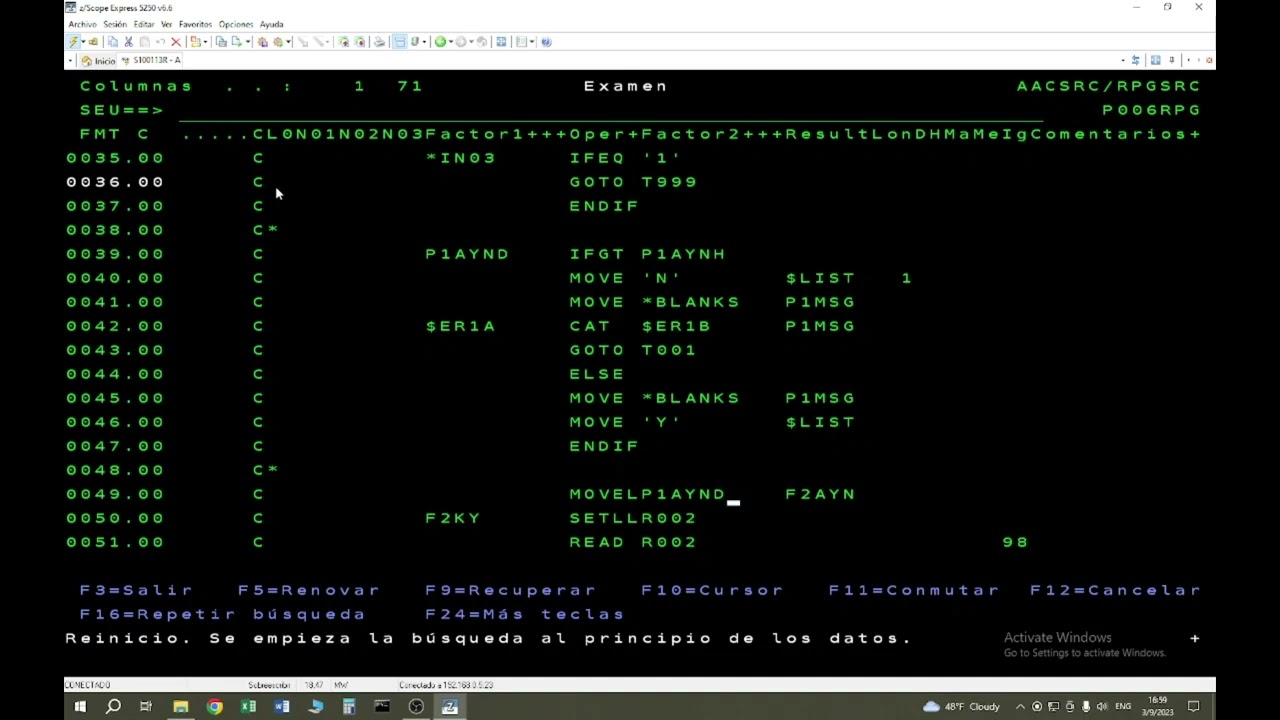Click 'F2KY' on line 0050

click(x=453, y=518)
